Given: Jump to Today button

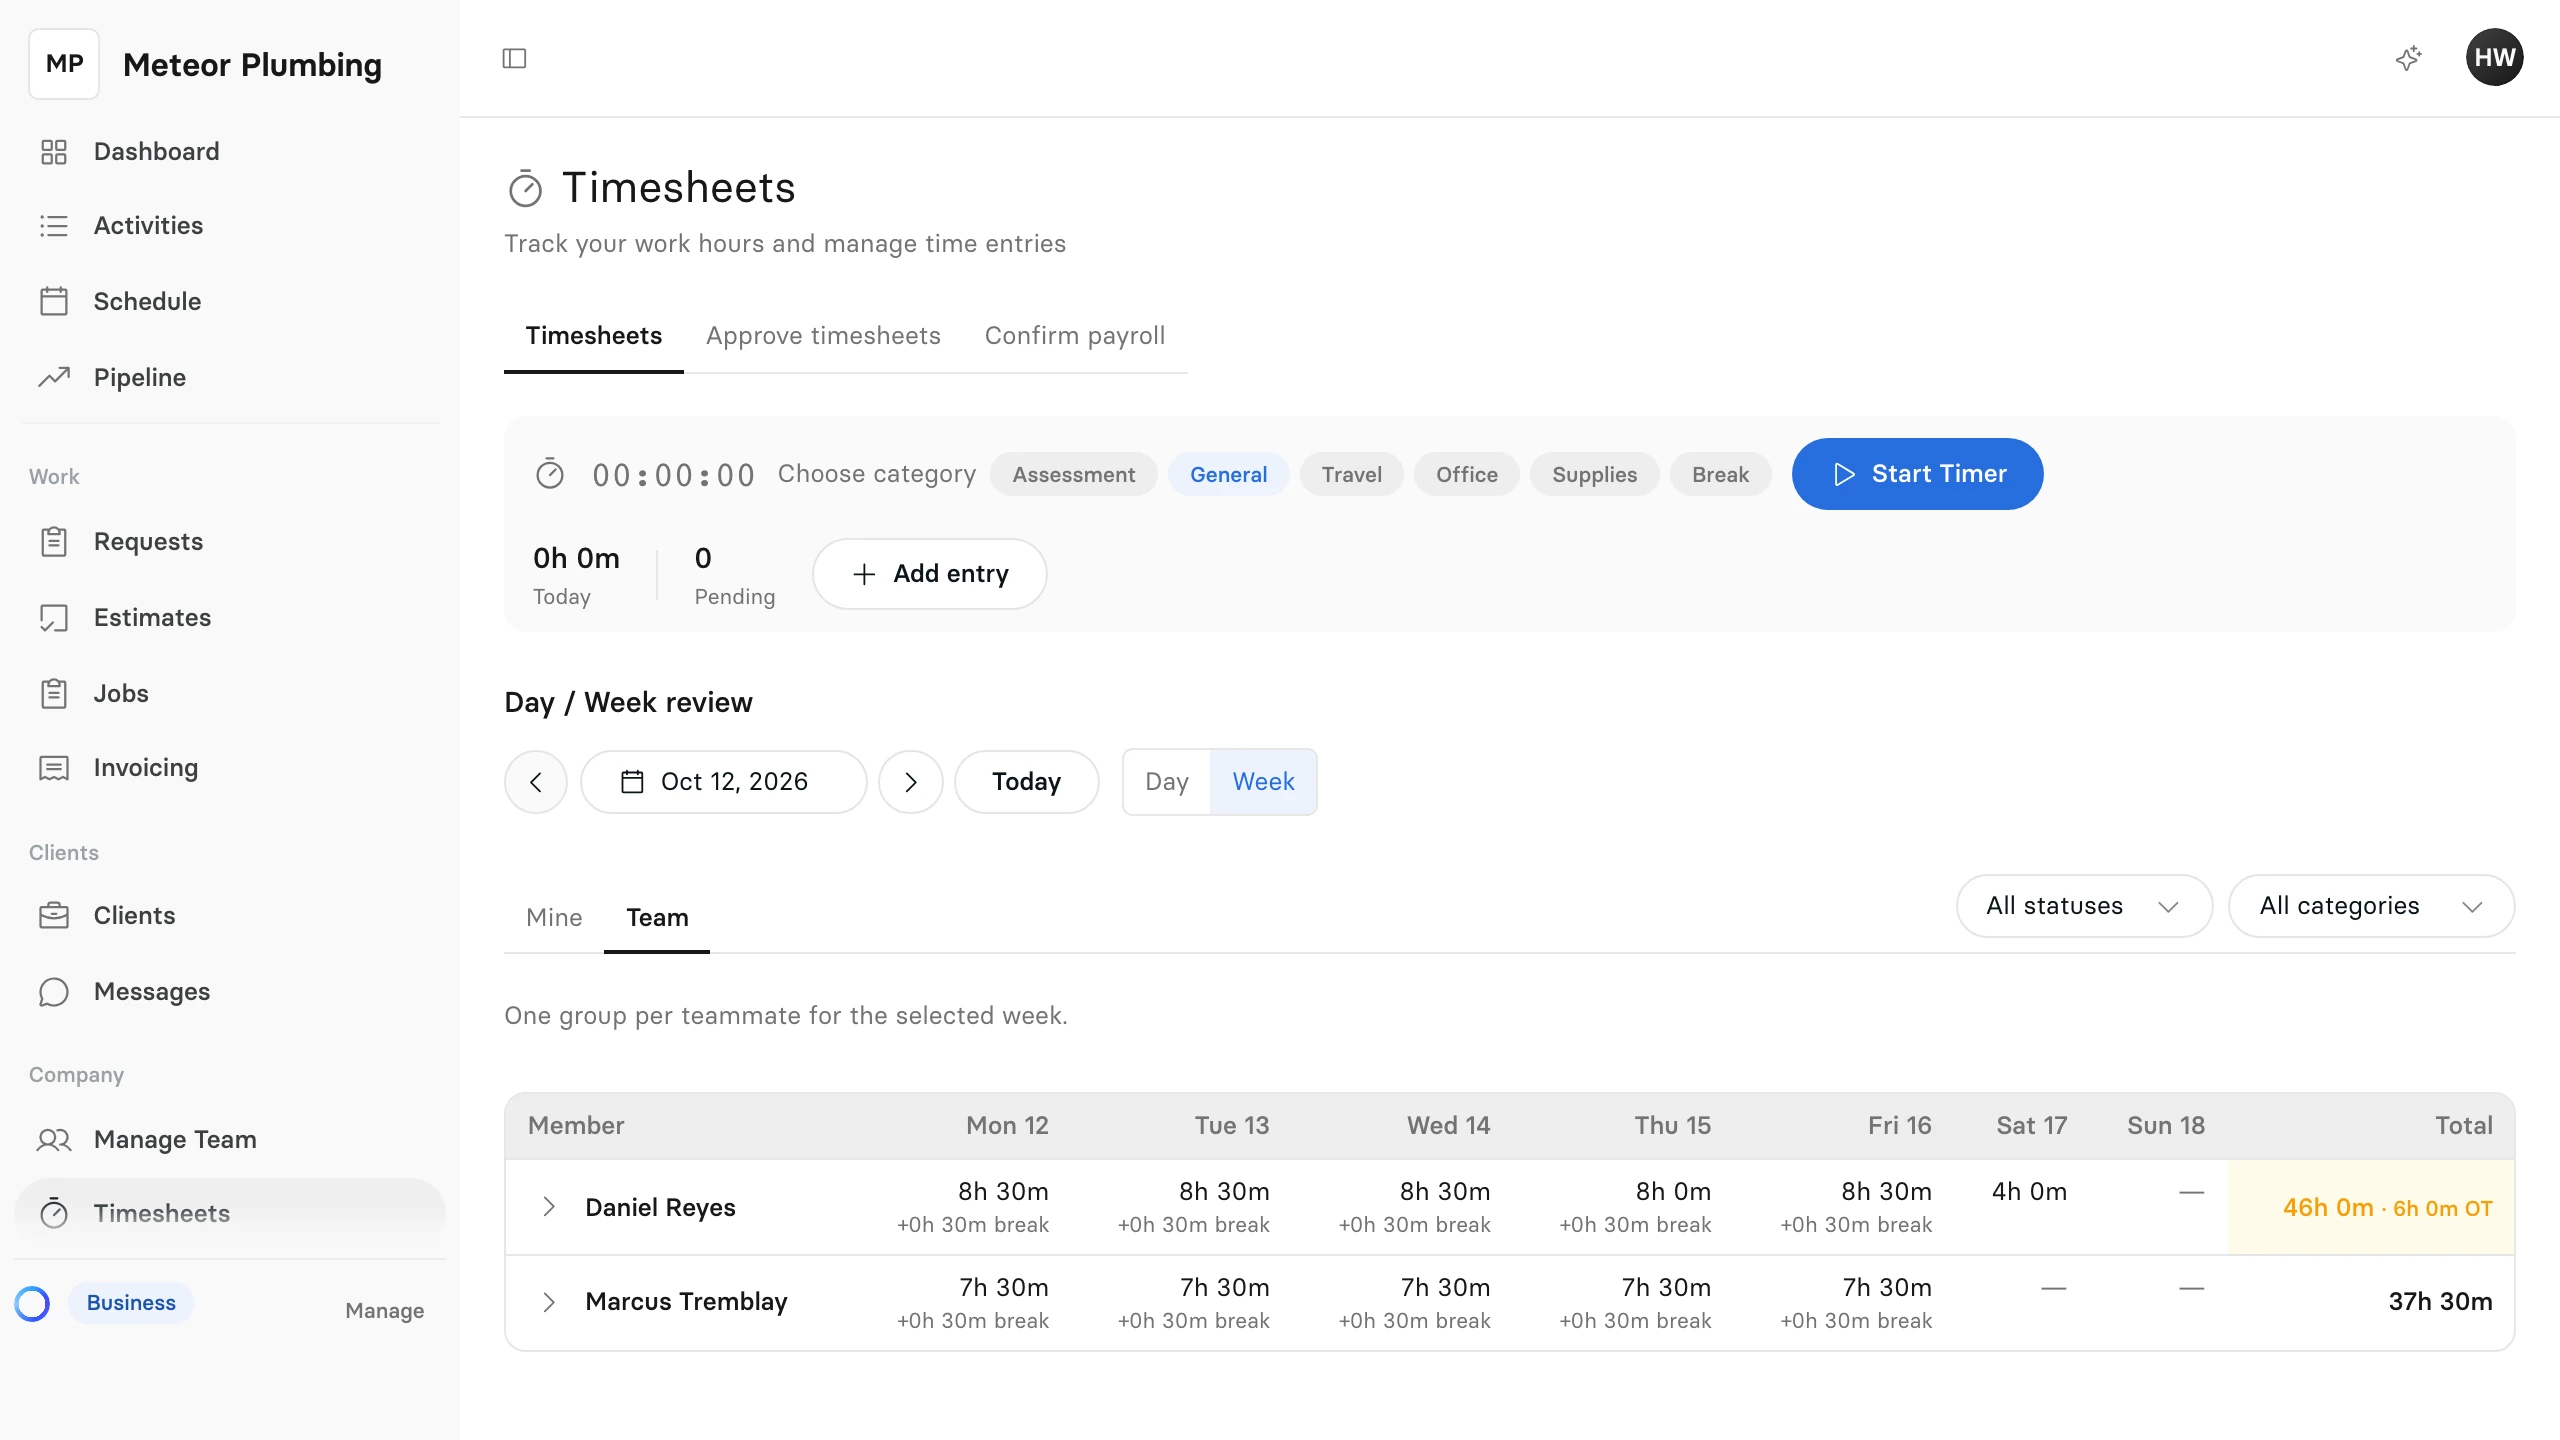Looking at the screenshot, I should click(1026, 782).
